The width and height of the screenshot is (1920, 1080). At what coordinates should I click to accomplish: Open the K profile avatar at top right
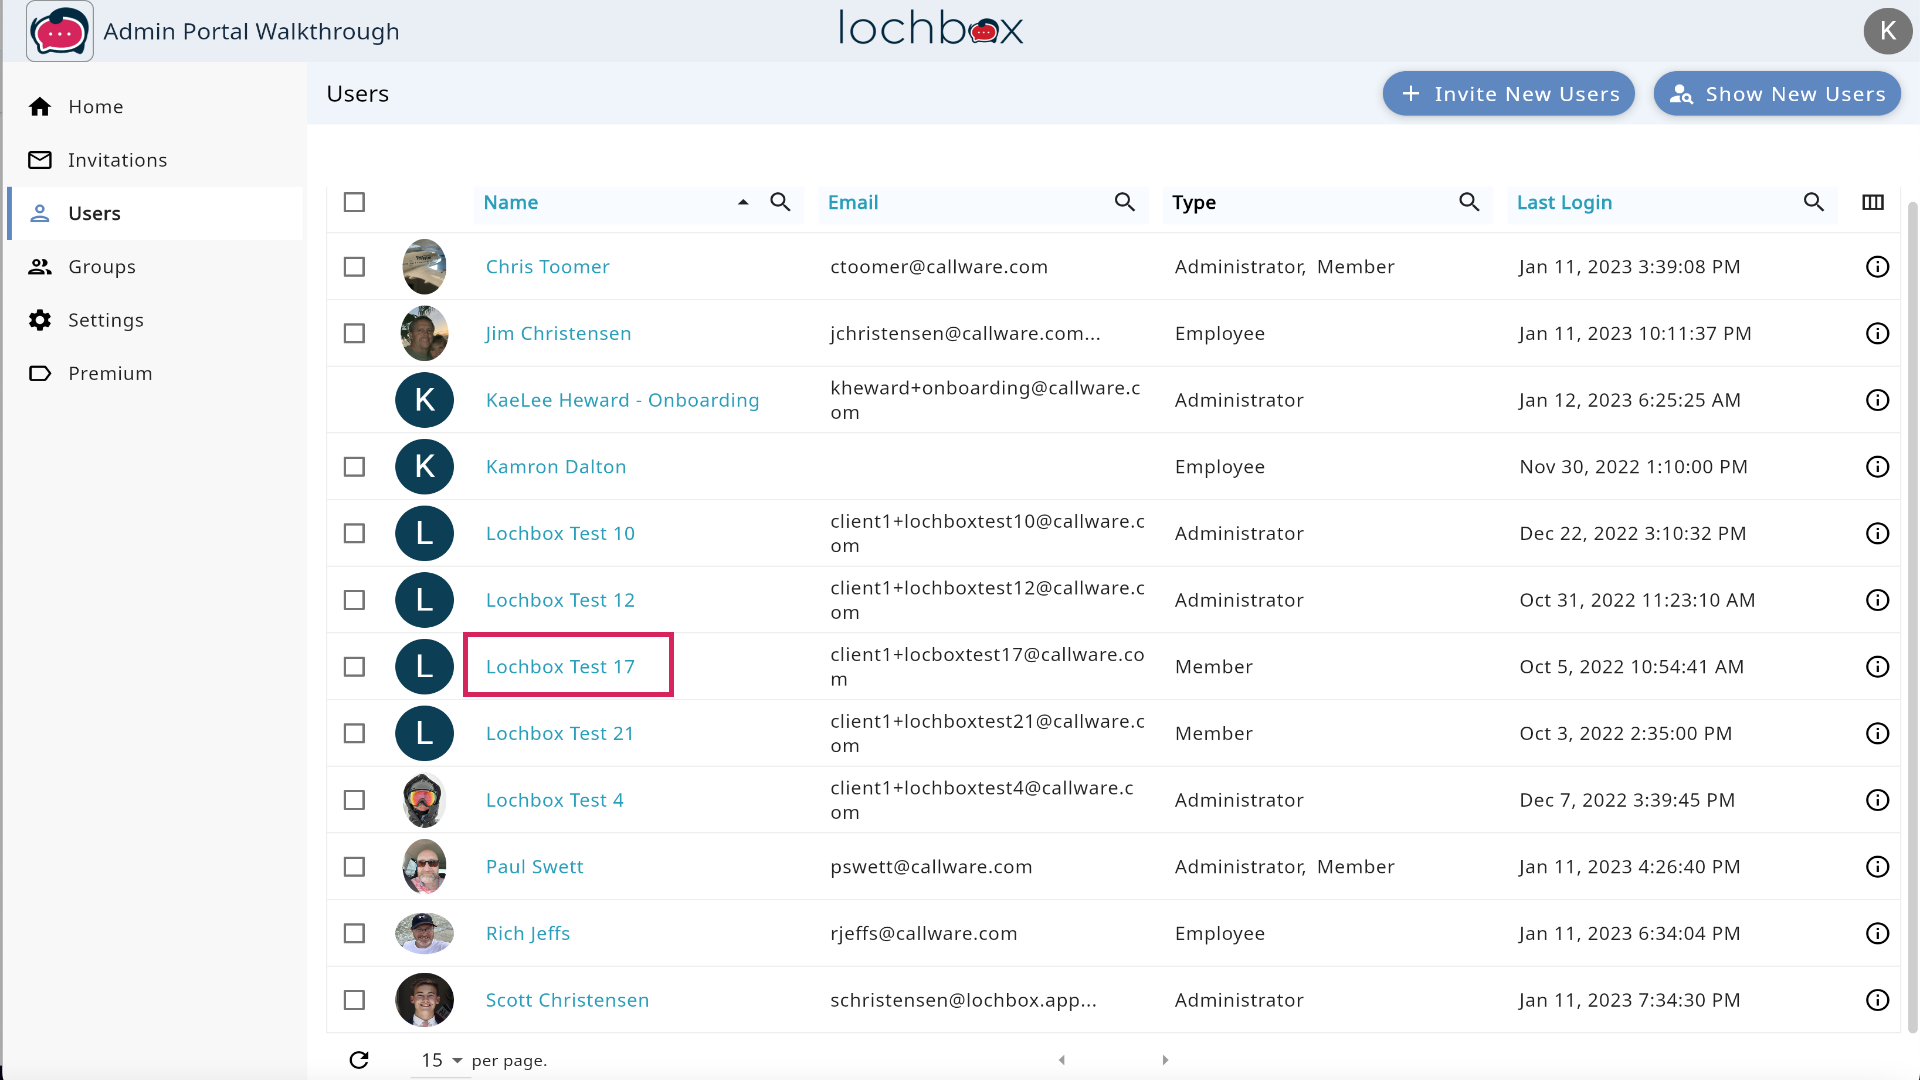[x=1887, y=31]
